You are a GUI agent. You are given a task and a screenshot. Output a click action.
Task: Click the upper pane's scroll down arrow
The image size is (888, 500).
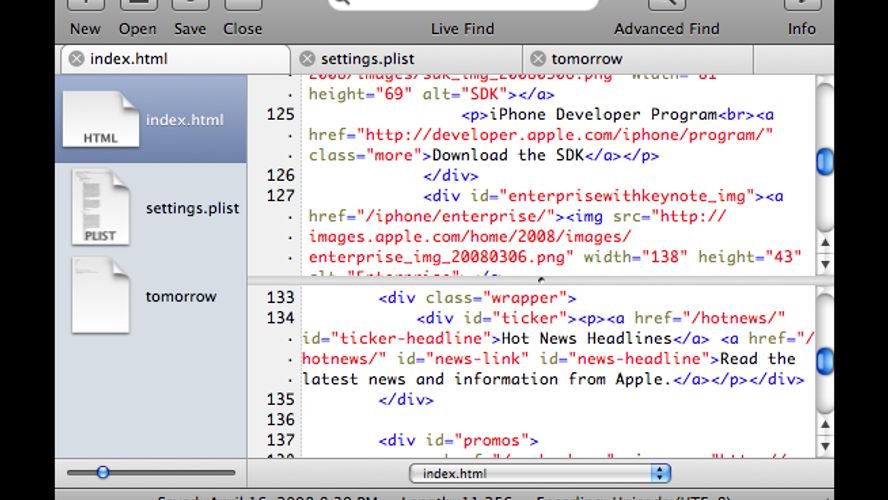(825, 264)
